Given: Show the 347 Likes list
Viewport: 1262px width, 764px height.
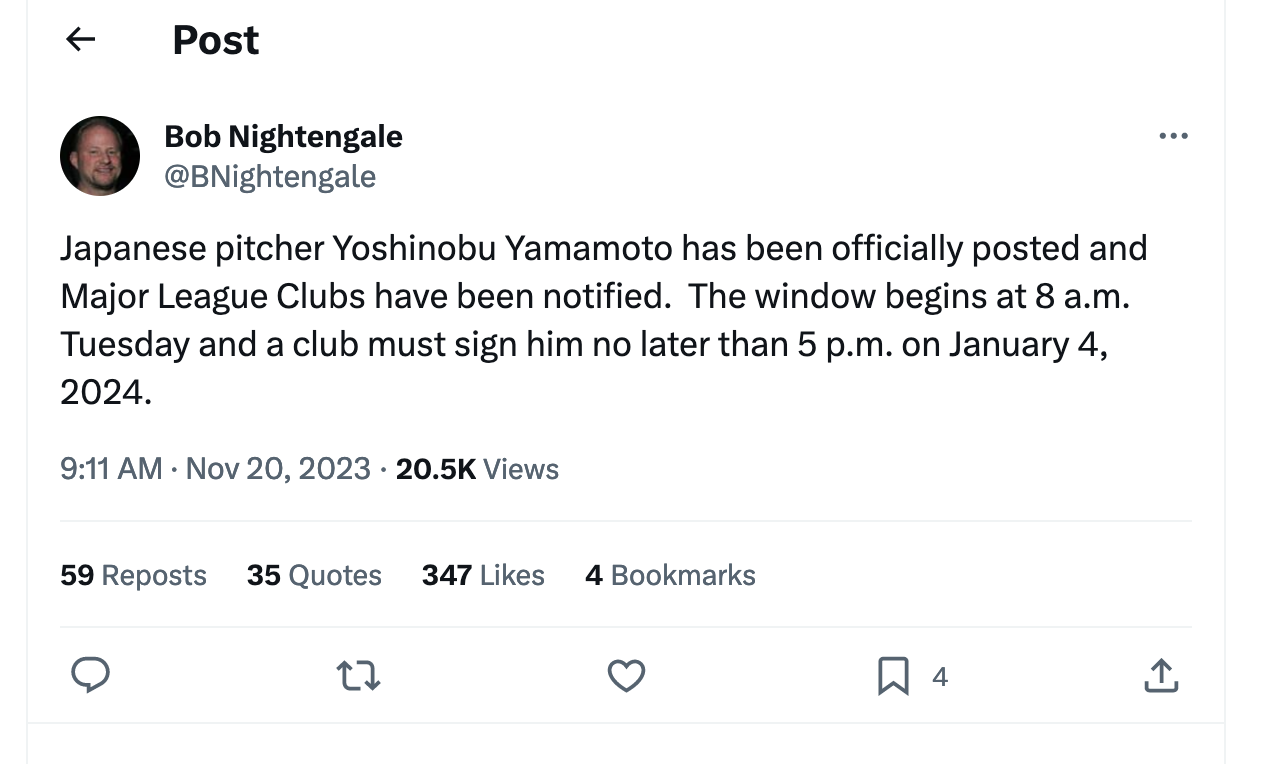Looking at the screenshot, I should pos(483,575).
